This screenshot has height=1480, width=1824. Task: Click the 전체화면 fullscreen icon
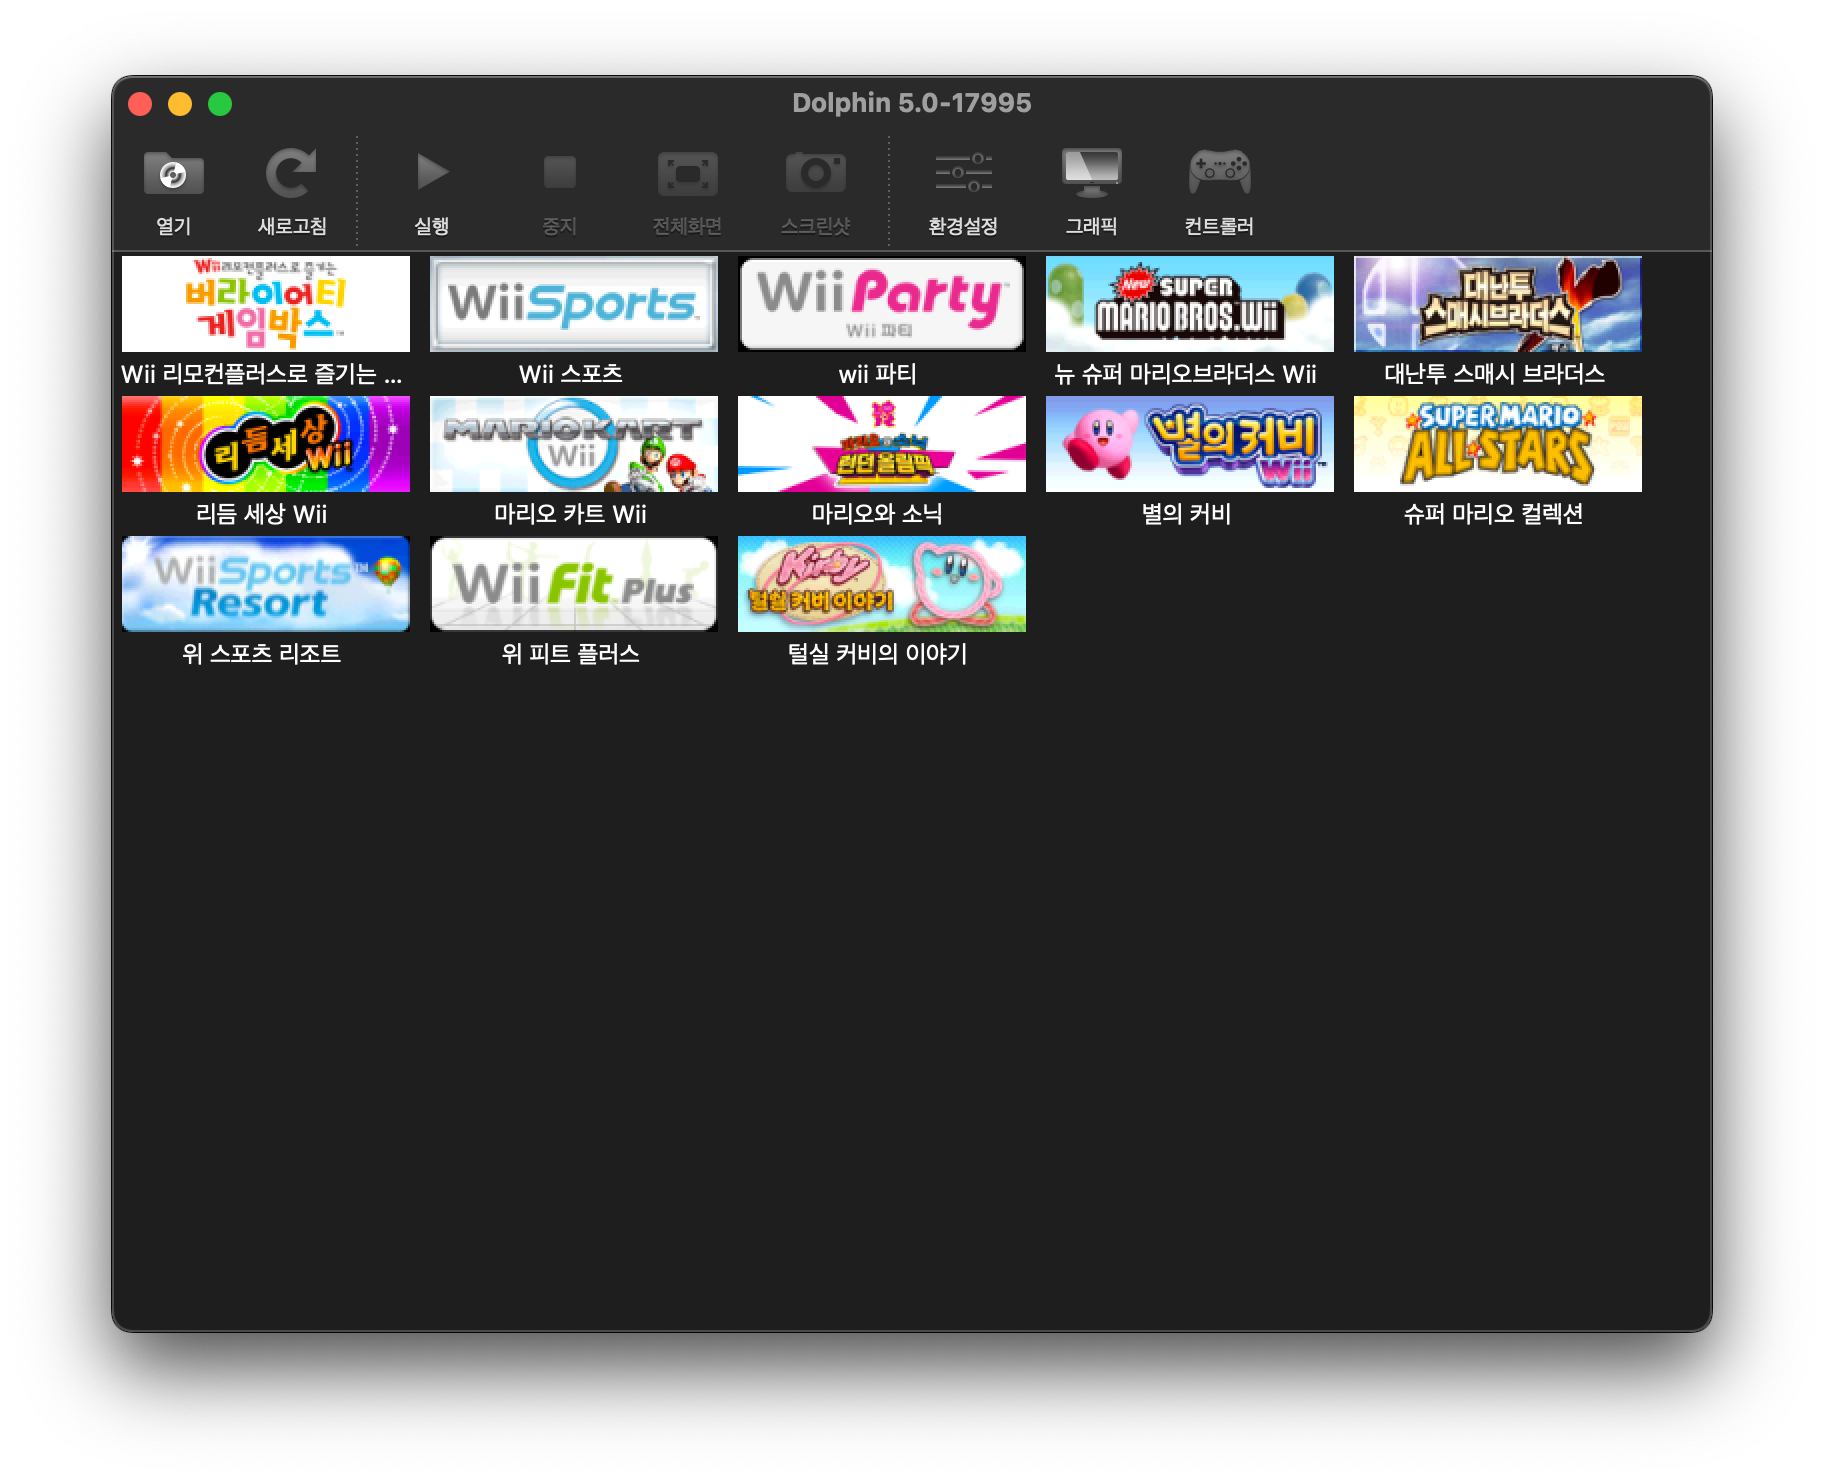click(x=687, y=173)
